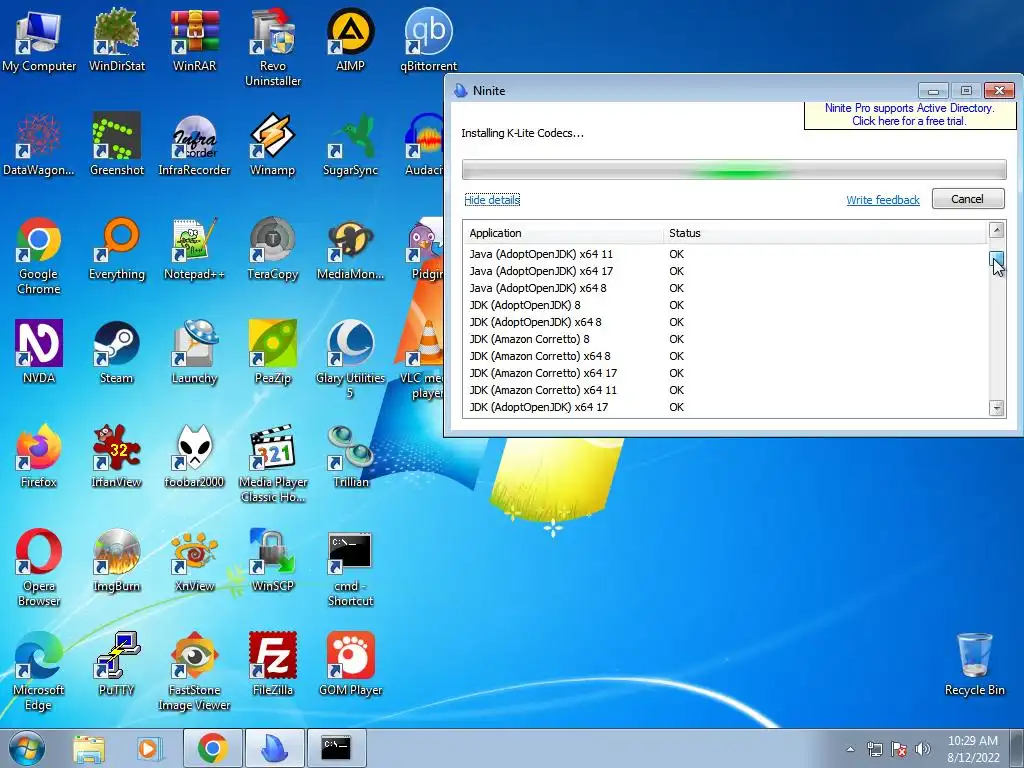Select the Glary Utilities 5 icon
1024x768 pixels.
(x=350, y=360)
